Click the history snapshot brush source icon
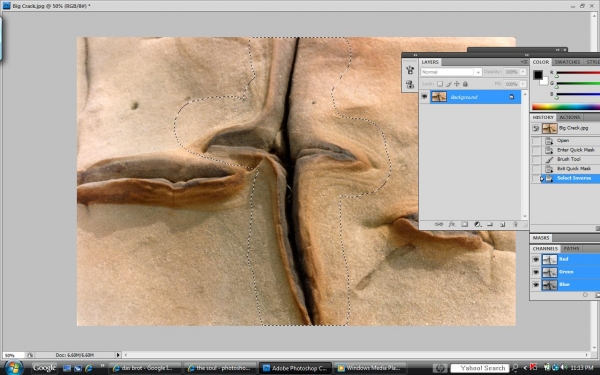 [536, 129]
